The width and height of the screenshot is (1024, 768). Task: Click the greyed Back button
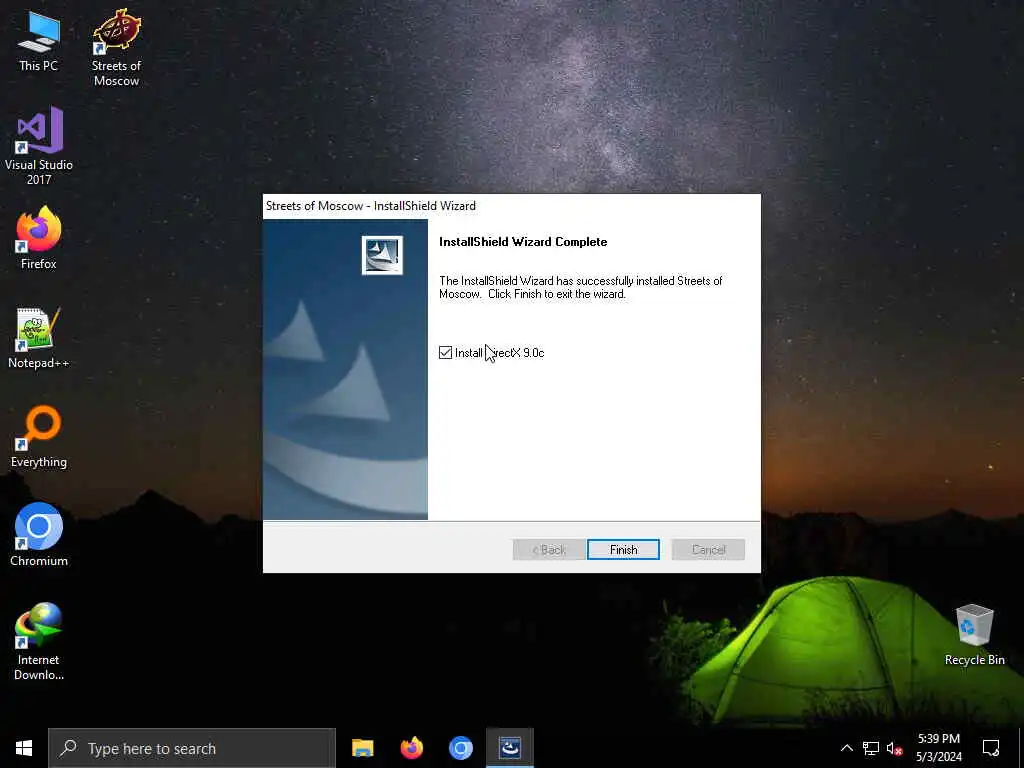(x=549, y=550)
